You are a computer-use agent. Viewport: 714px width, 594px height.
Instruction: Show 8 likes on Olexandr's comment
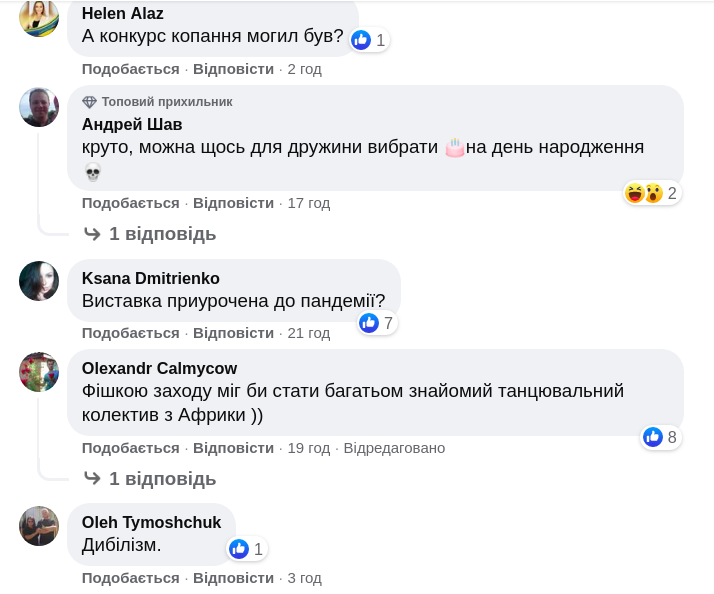pos(660,437)
